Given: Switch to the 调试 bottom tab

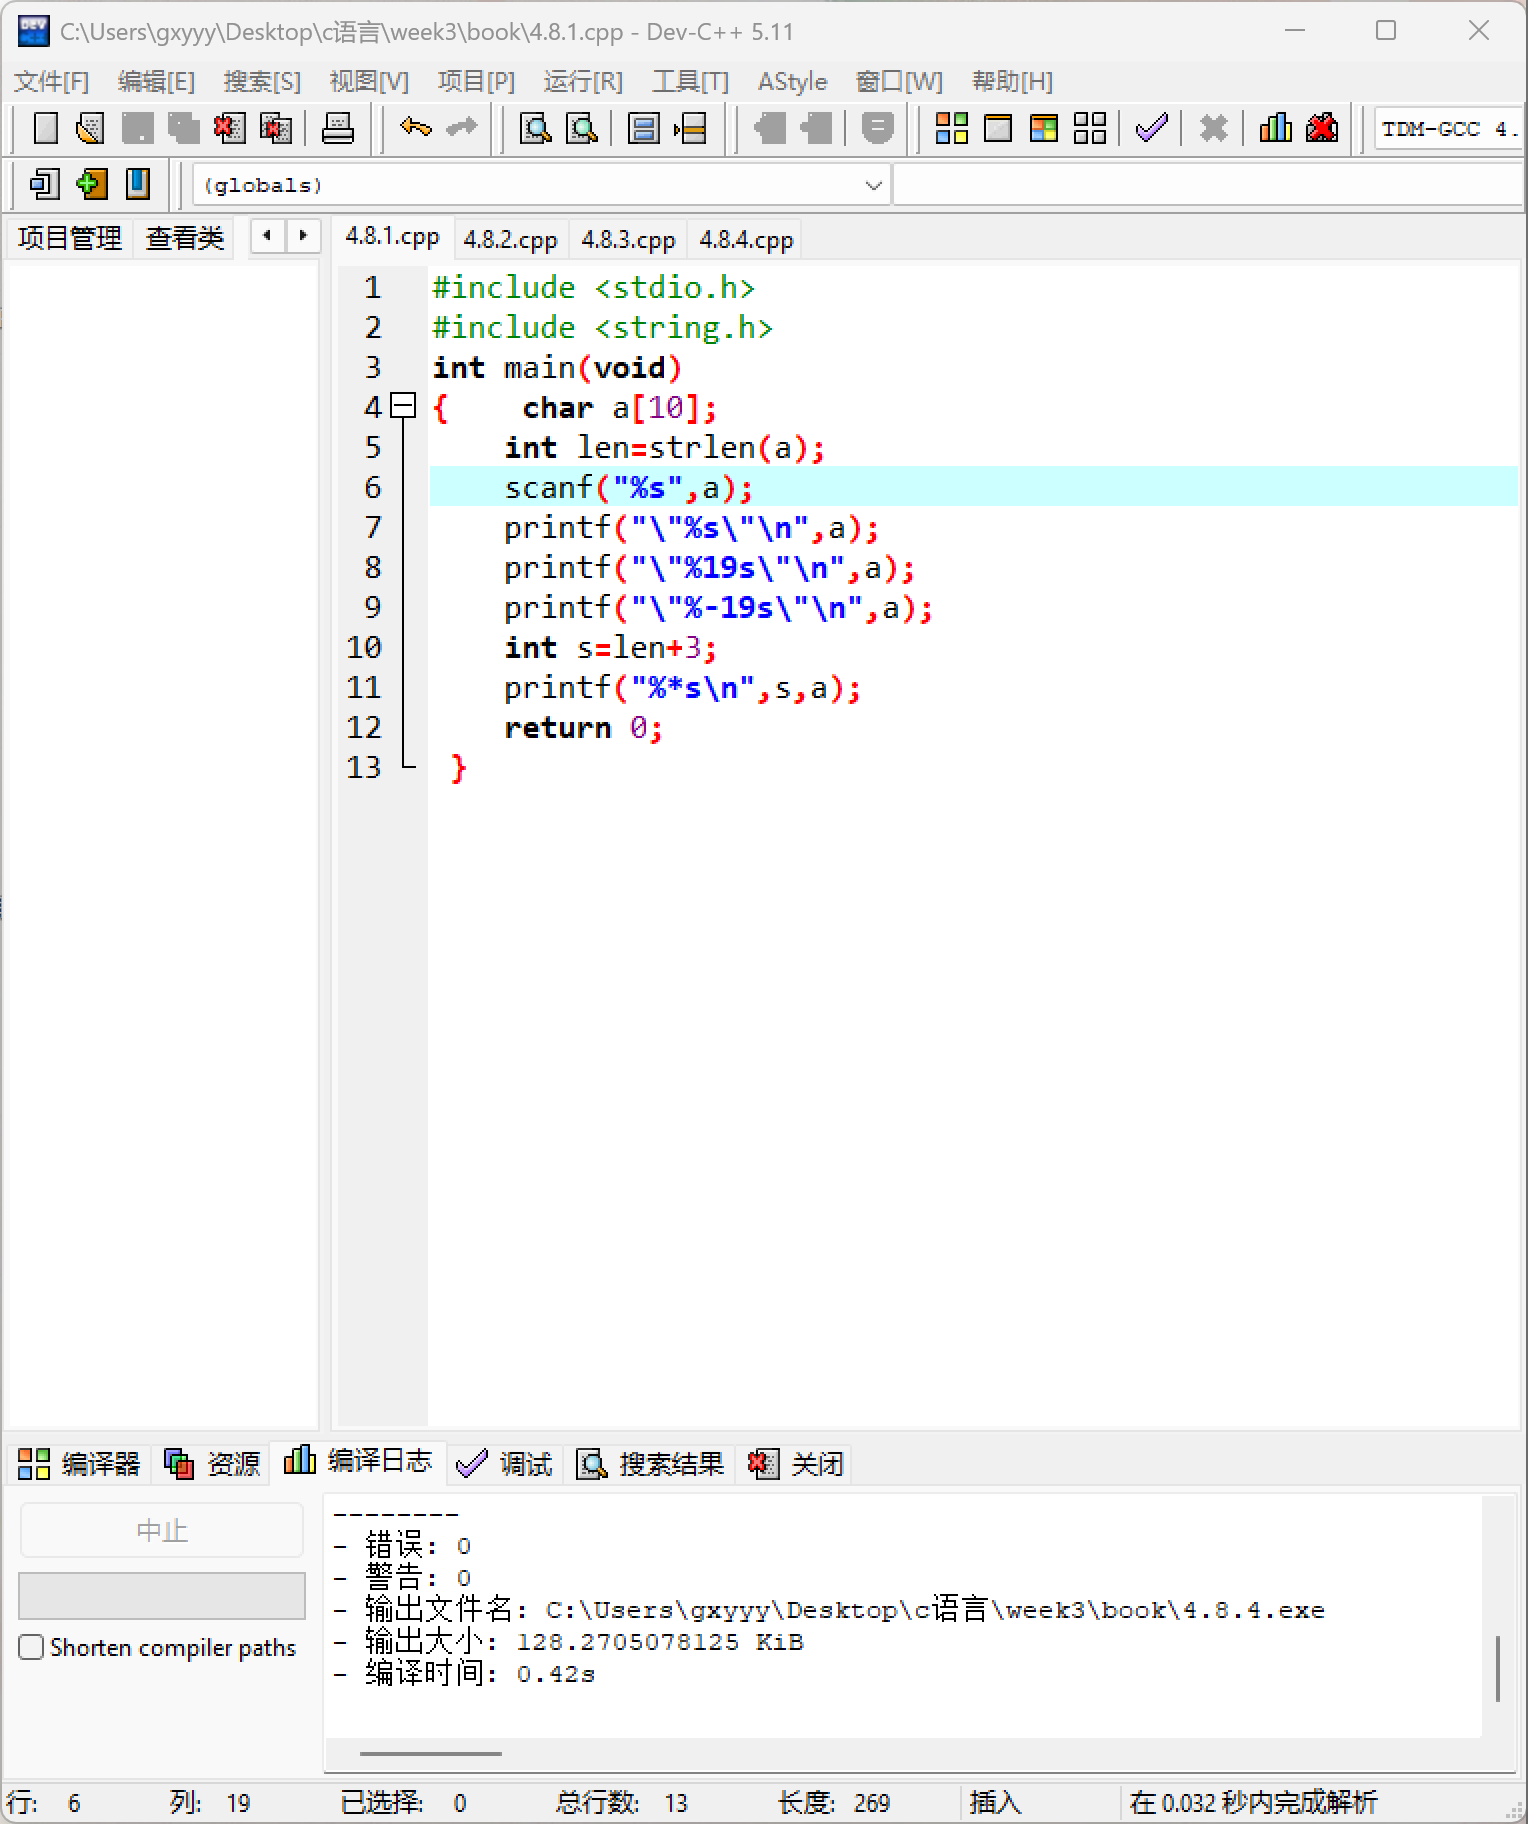Looking at the screenshot, I should click(x=504, y=1464).
